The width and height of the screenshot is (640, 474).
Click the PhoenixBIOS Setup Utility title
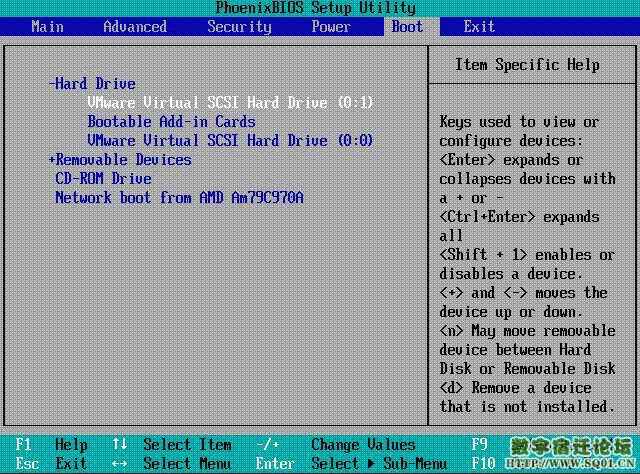(316, 8)
